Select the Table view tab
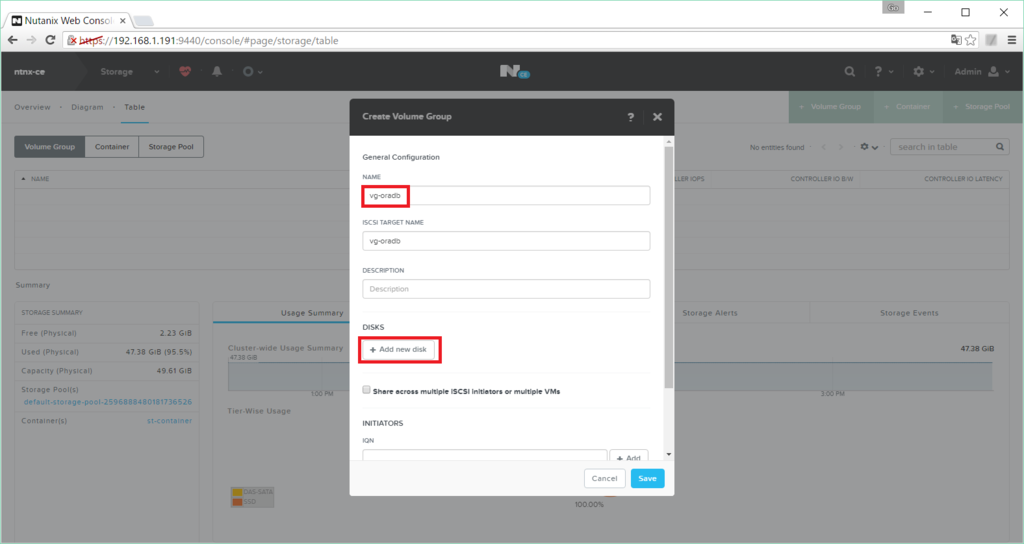The width and height of the screenshot is (1024, 544). (135, 107)
